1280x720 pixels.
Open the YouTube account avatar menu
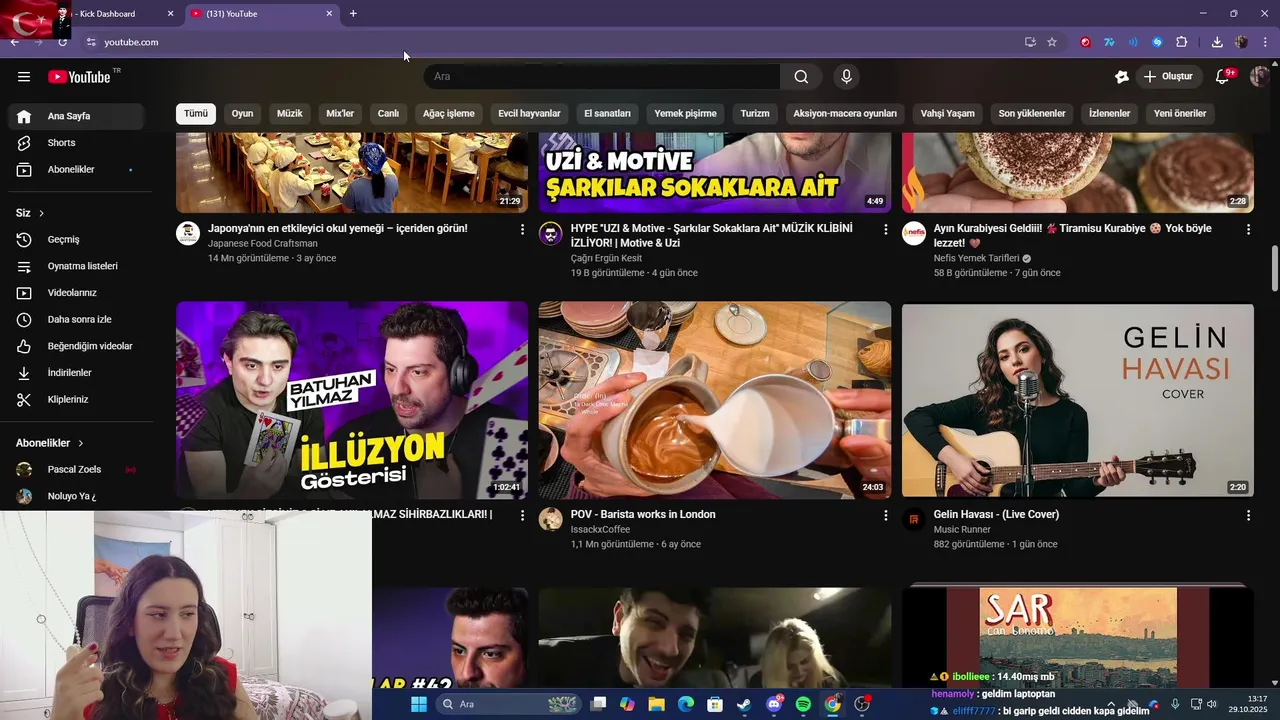(1260, 77)
